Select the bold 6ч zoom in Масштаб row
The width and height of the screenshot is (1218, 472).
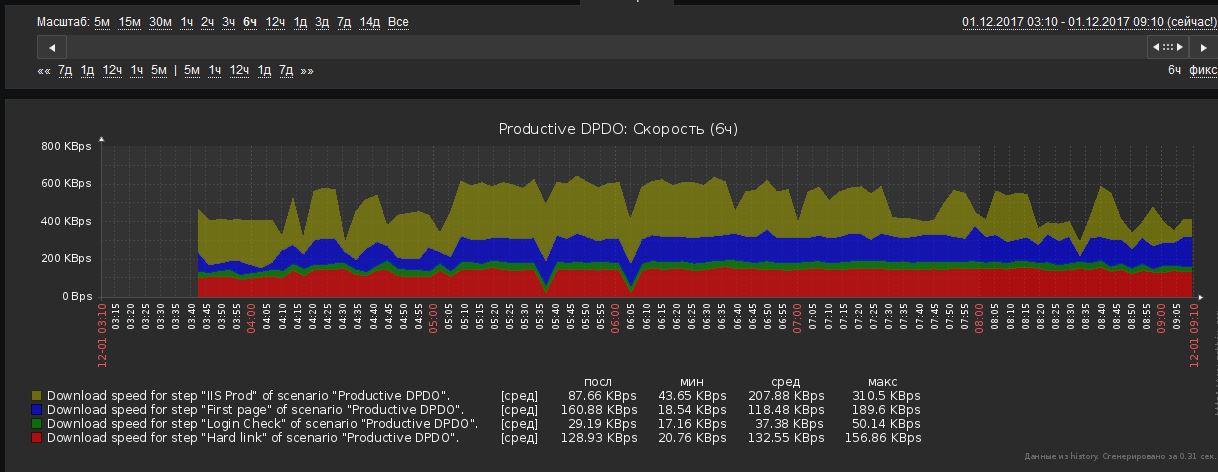click(250, 22)
